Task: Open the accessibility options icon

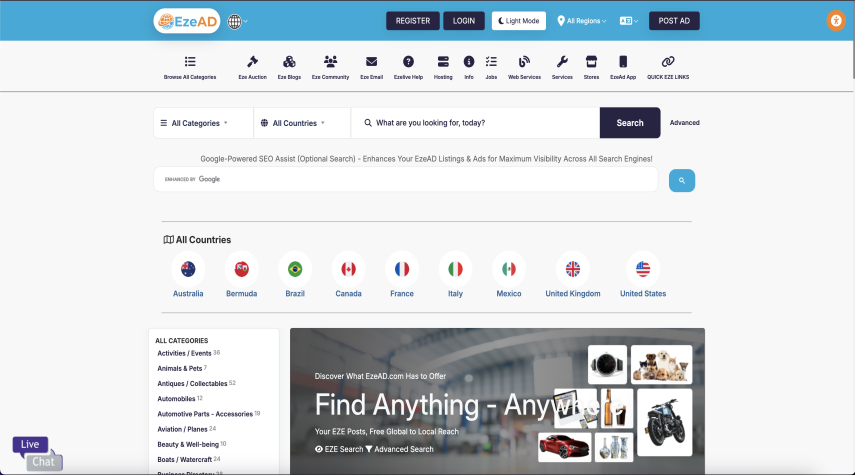Action: (835, 21)
